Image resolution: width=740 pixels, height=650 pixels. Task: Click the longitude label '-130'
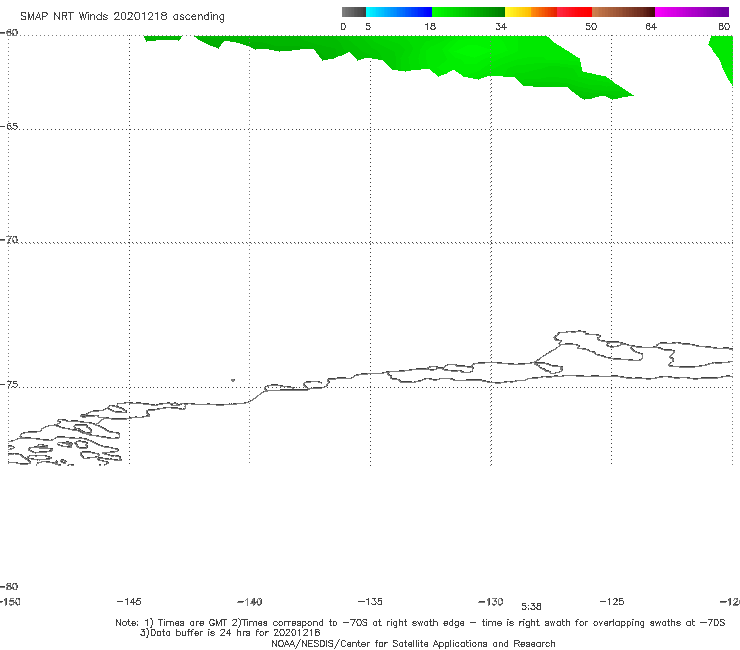[x=491, y=602]
